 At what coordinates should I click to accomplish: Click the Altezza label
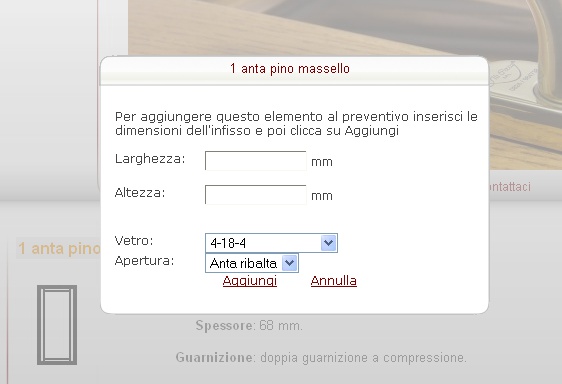point(140,193)
